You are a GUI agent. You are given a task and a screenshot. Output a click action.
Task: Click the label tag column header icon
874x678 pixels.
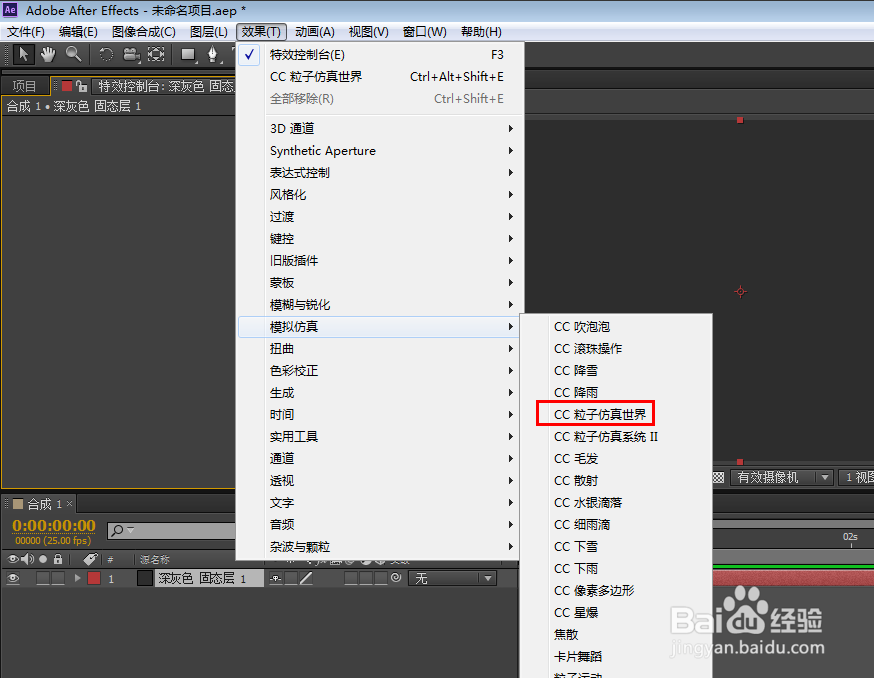point(90,559)
